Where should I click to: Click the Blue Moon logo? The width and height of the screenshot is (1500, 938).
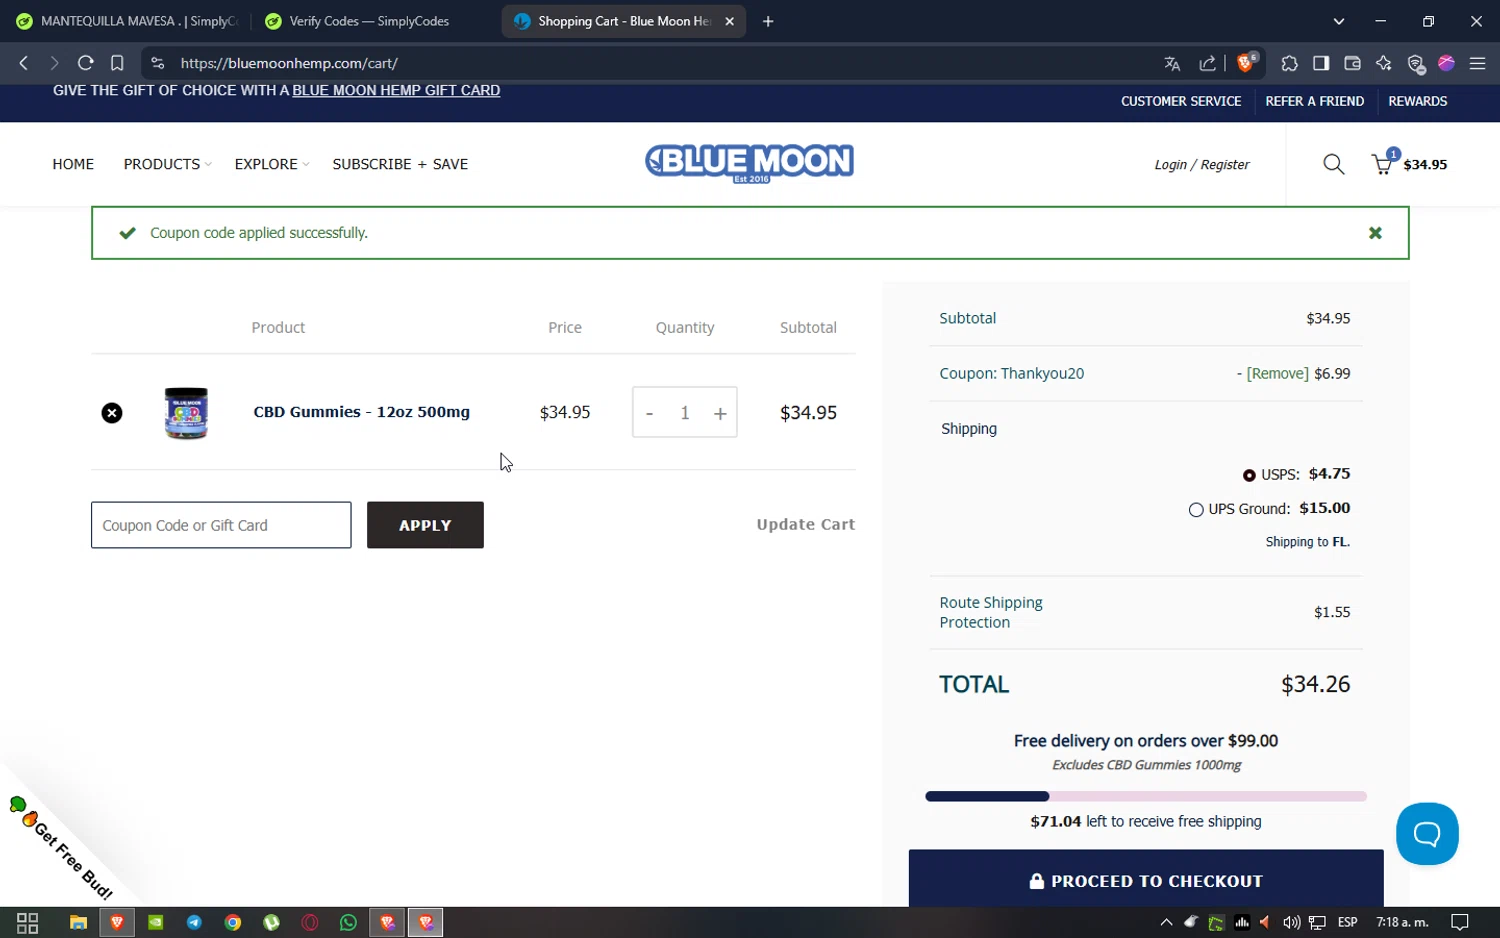coord(749,163)
